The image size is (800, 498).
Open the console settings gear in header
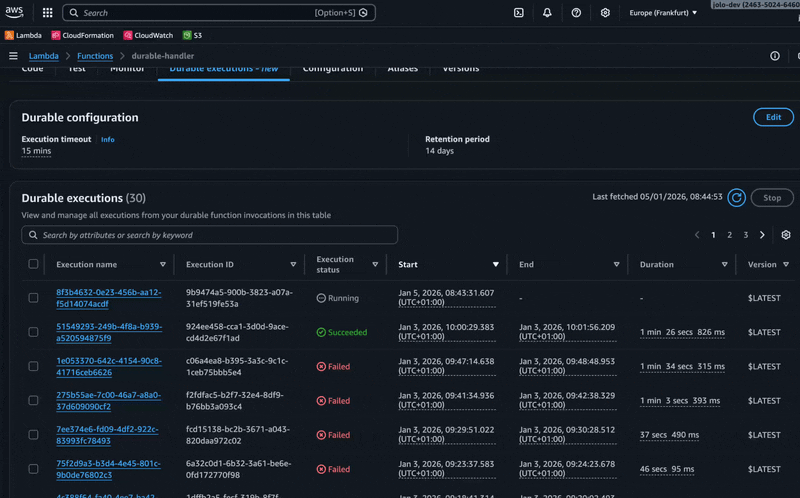(x=605, y=13)
